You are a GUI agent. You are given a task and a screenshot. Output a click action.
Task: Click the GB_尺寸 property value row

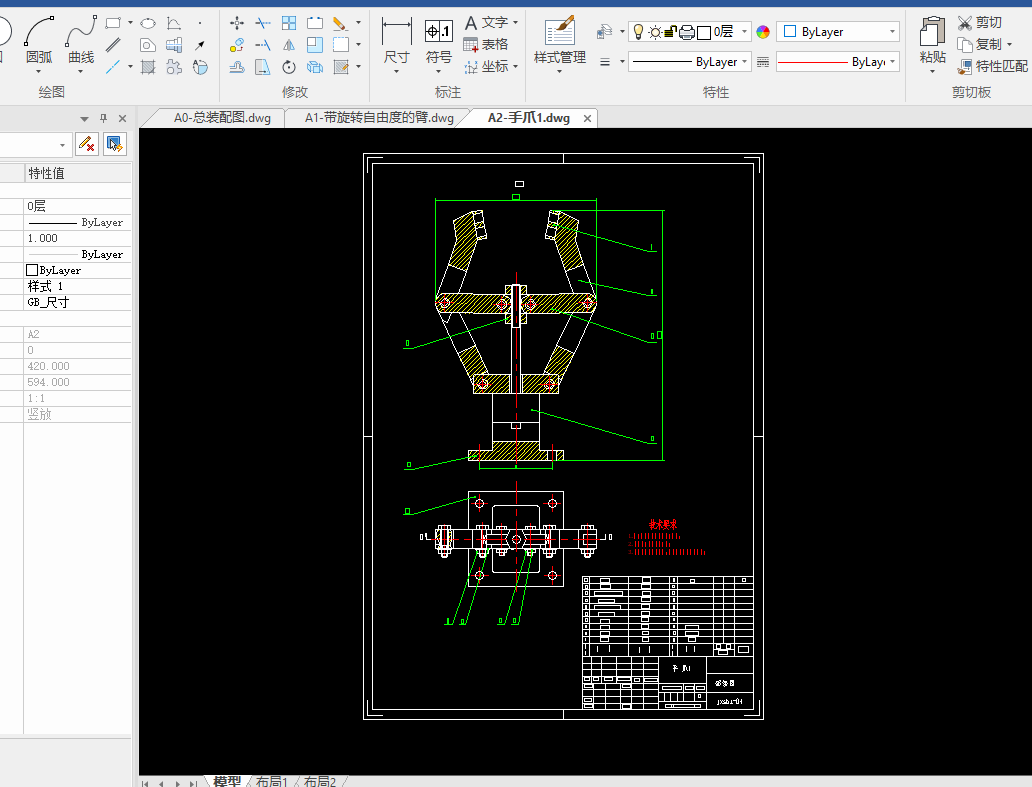tap(78, 303)
